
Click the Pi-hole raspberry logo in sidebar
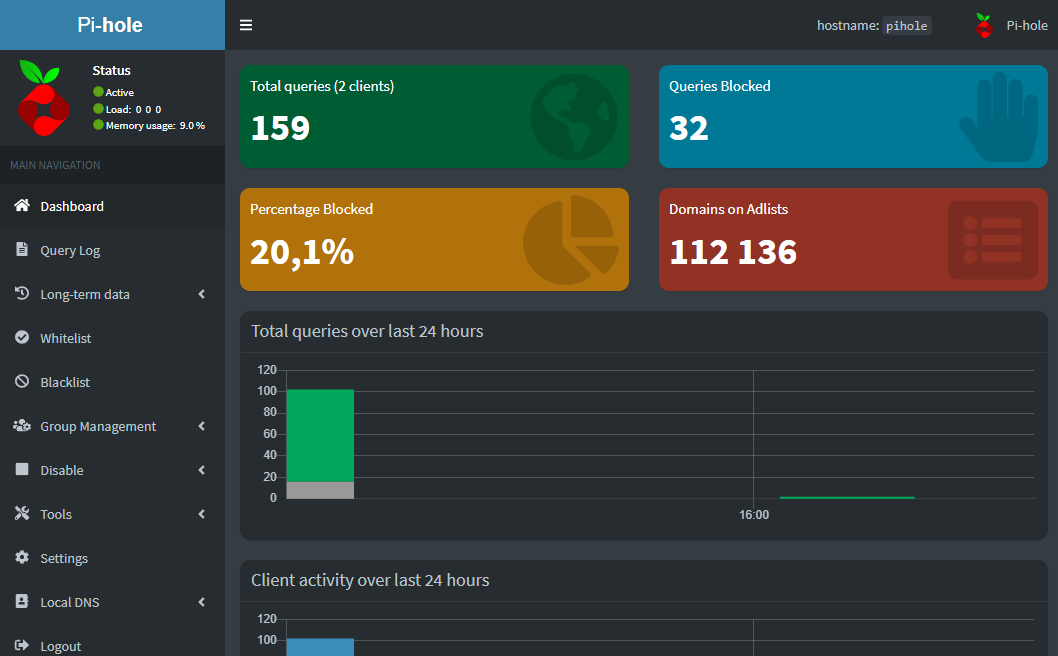point(44,98)
